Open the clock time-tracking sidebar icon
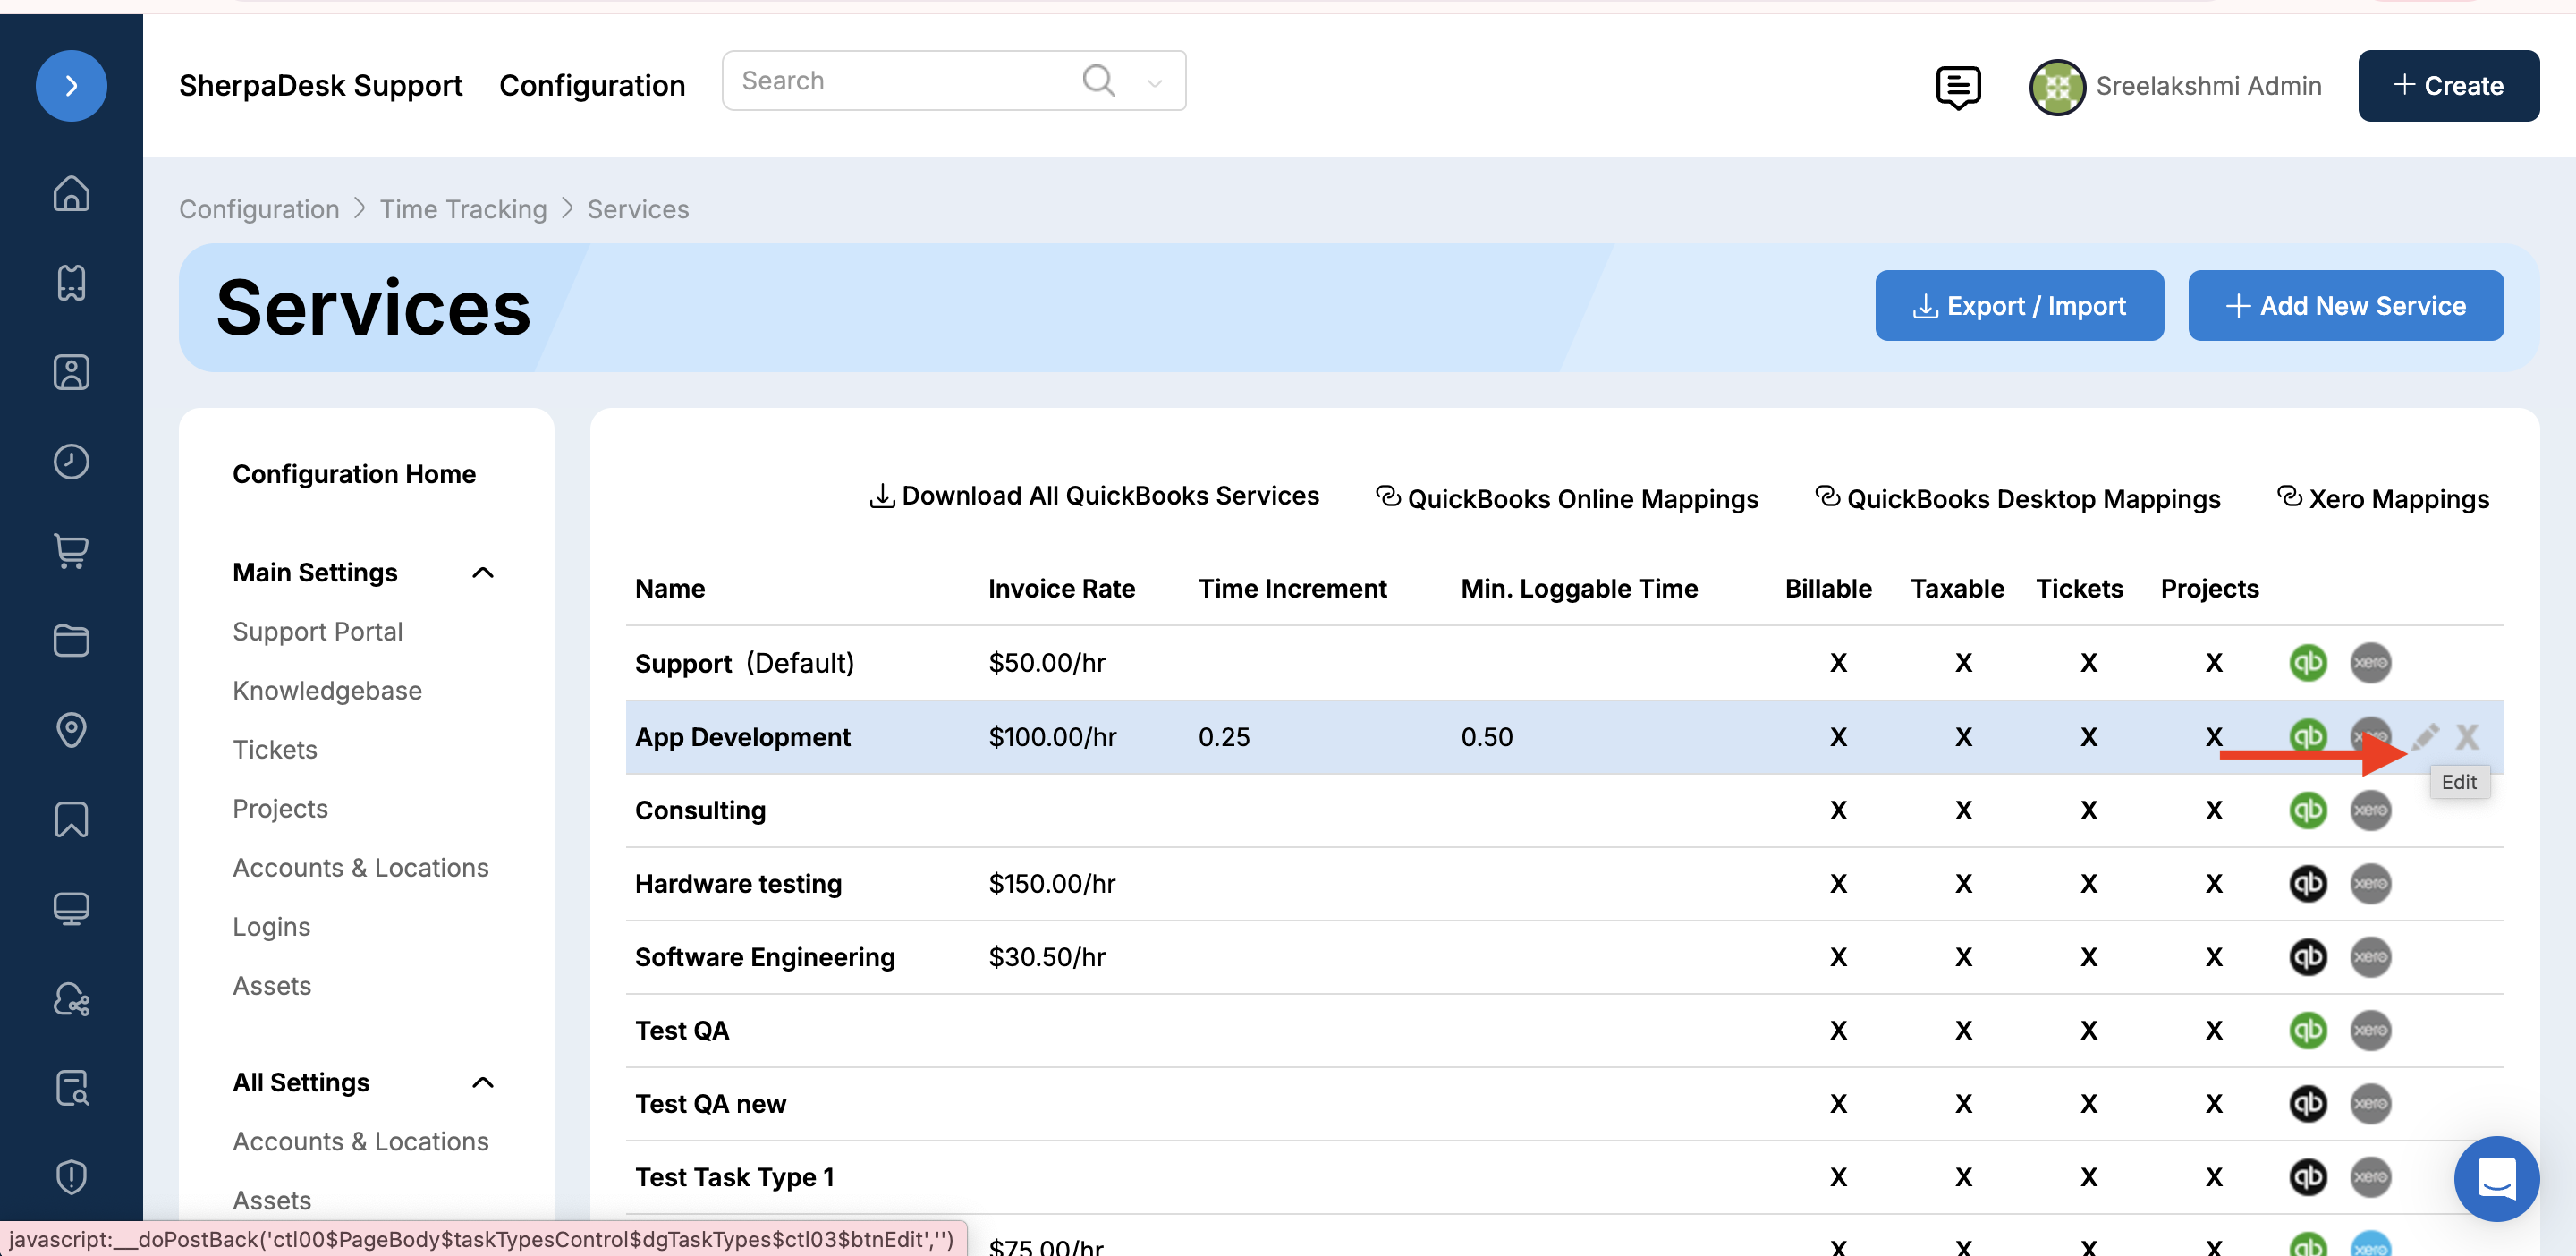The width and height of the screenshot is (2576, 1256). 71,461
